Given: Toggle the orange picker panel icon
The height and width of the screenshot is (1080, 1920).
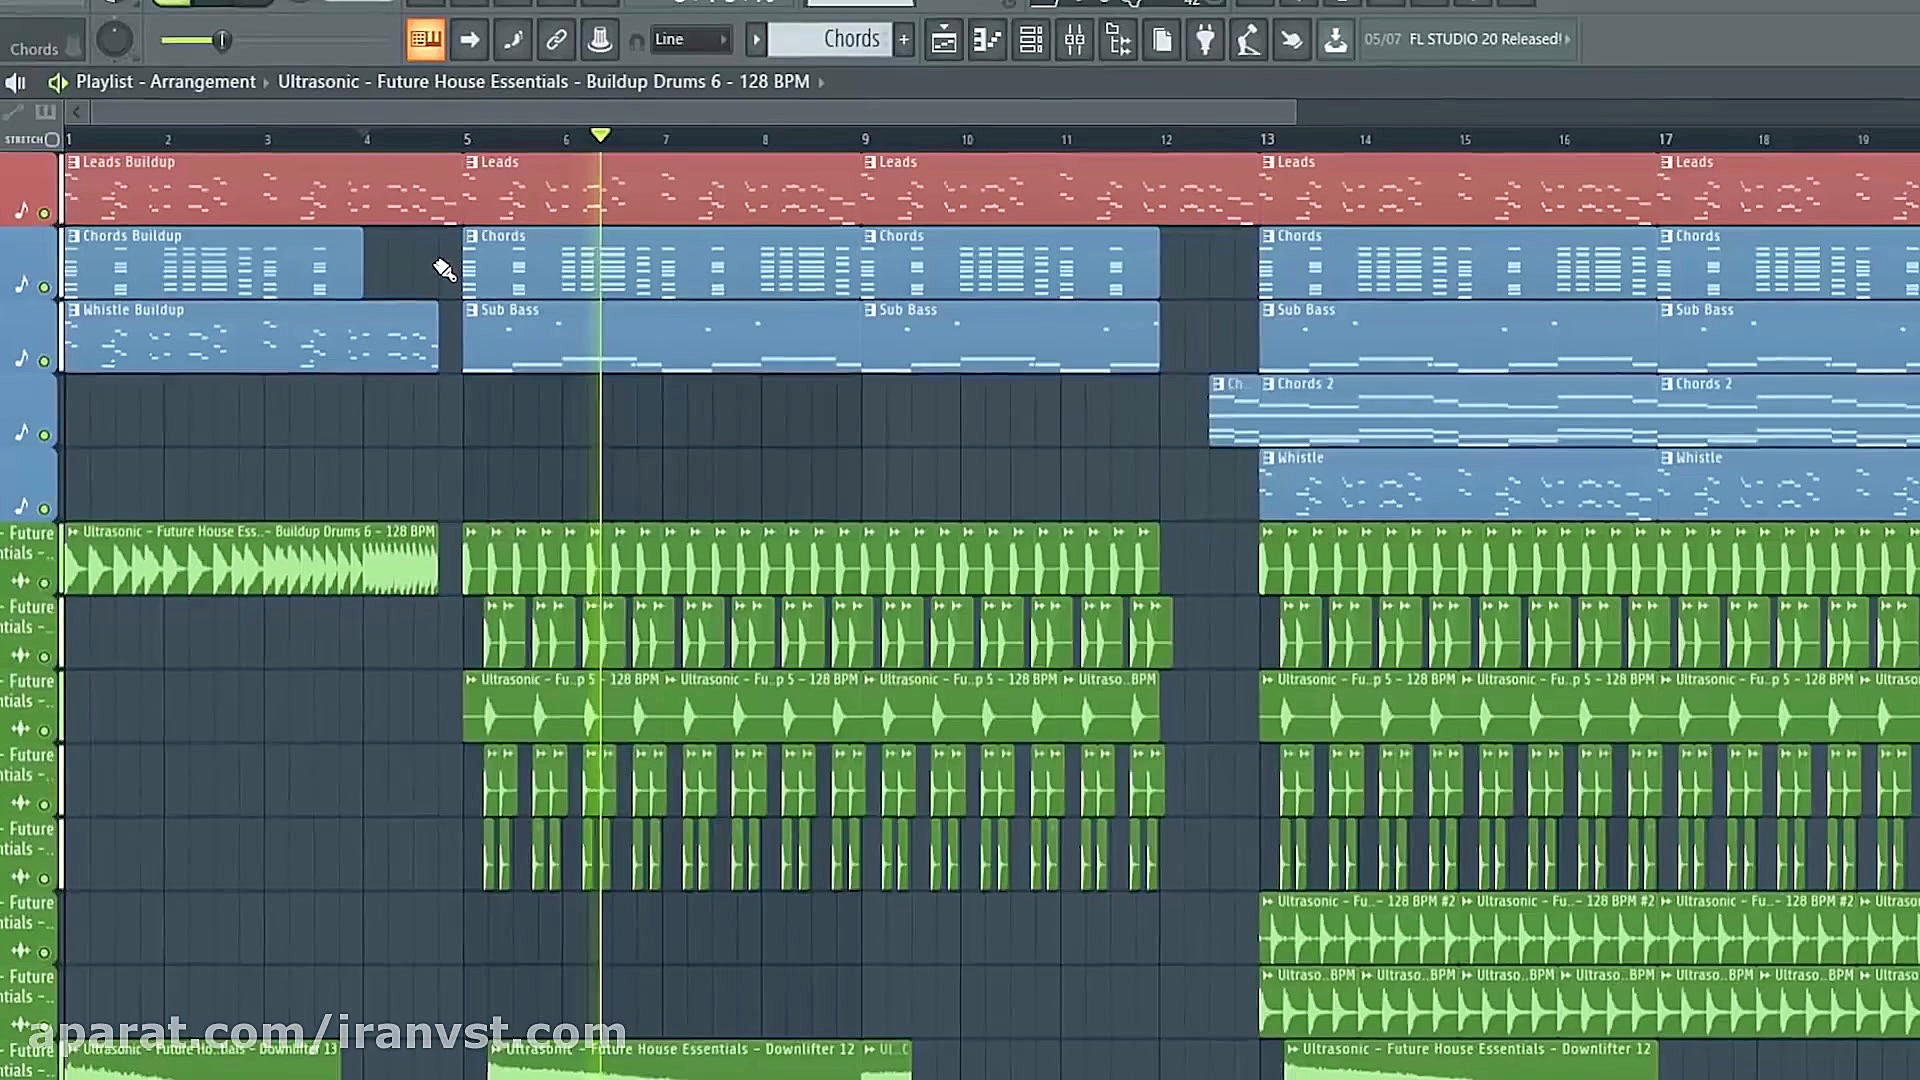Looking at the screenshot, I should point(425,40).
